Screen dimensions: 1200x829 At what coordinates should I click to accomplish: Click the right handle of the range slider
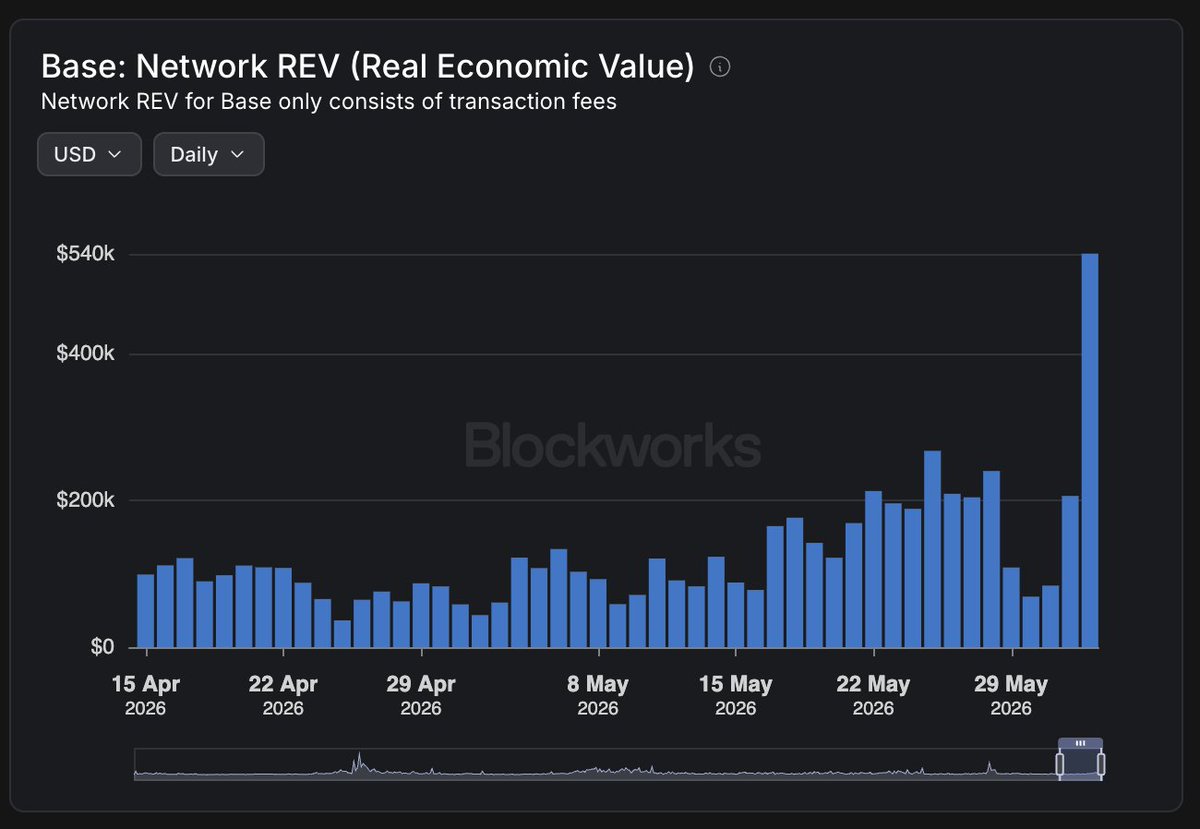coord(1101,765)
